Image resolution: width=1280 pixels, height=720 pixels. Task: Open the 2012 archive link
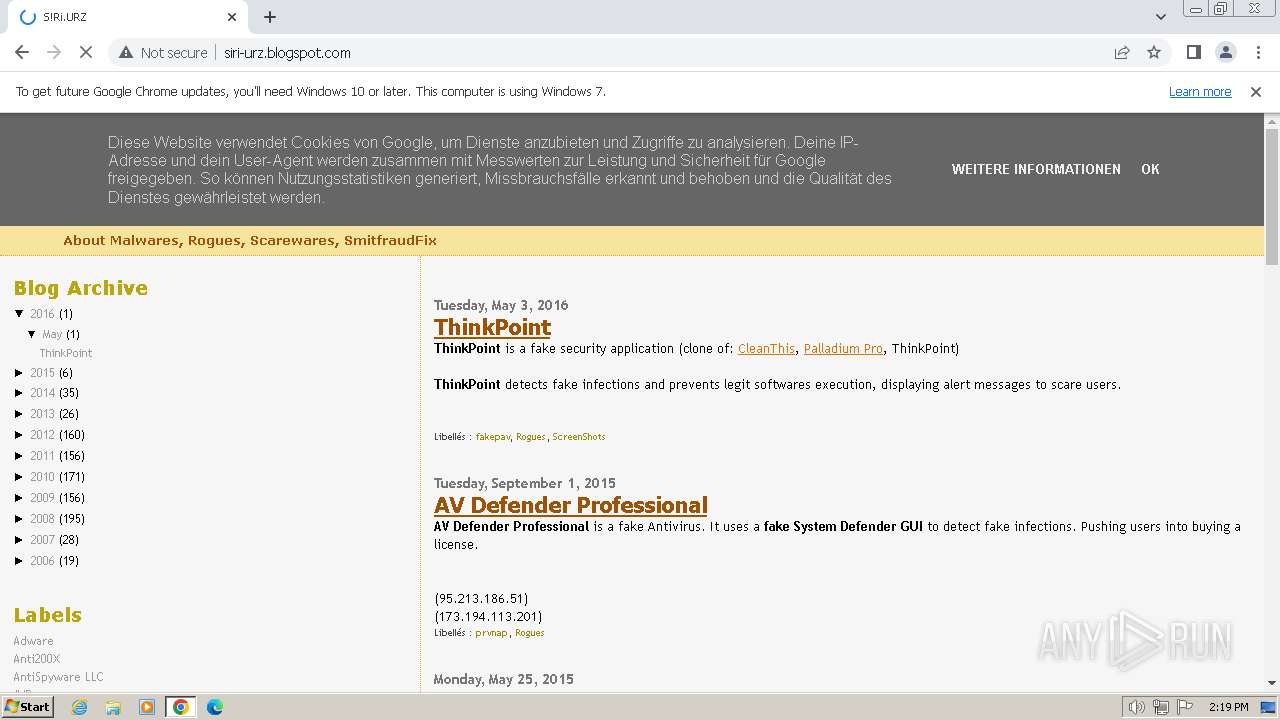pos(42,435)
